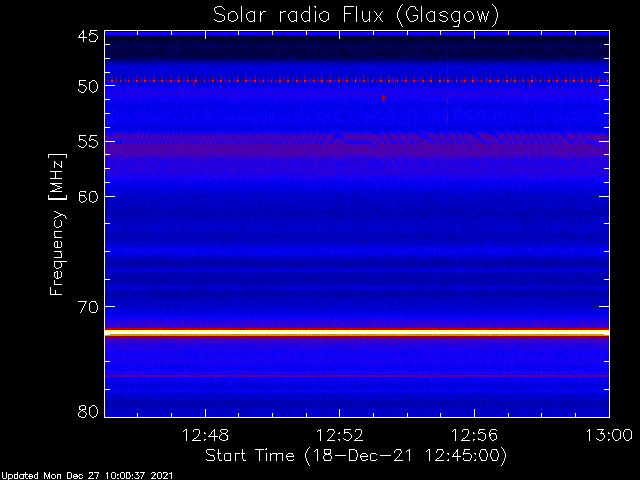Click the Frequency [MHz] axis title

(x=57, y=224)
